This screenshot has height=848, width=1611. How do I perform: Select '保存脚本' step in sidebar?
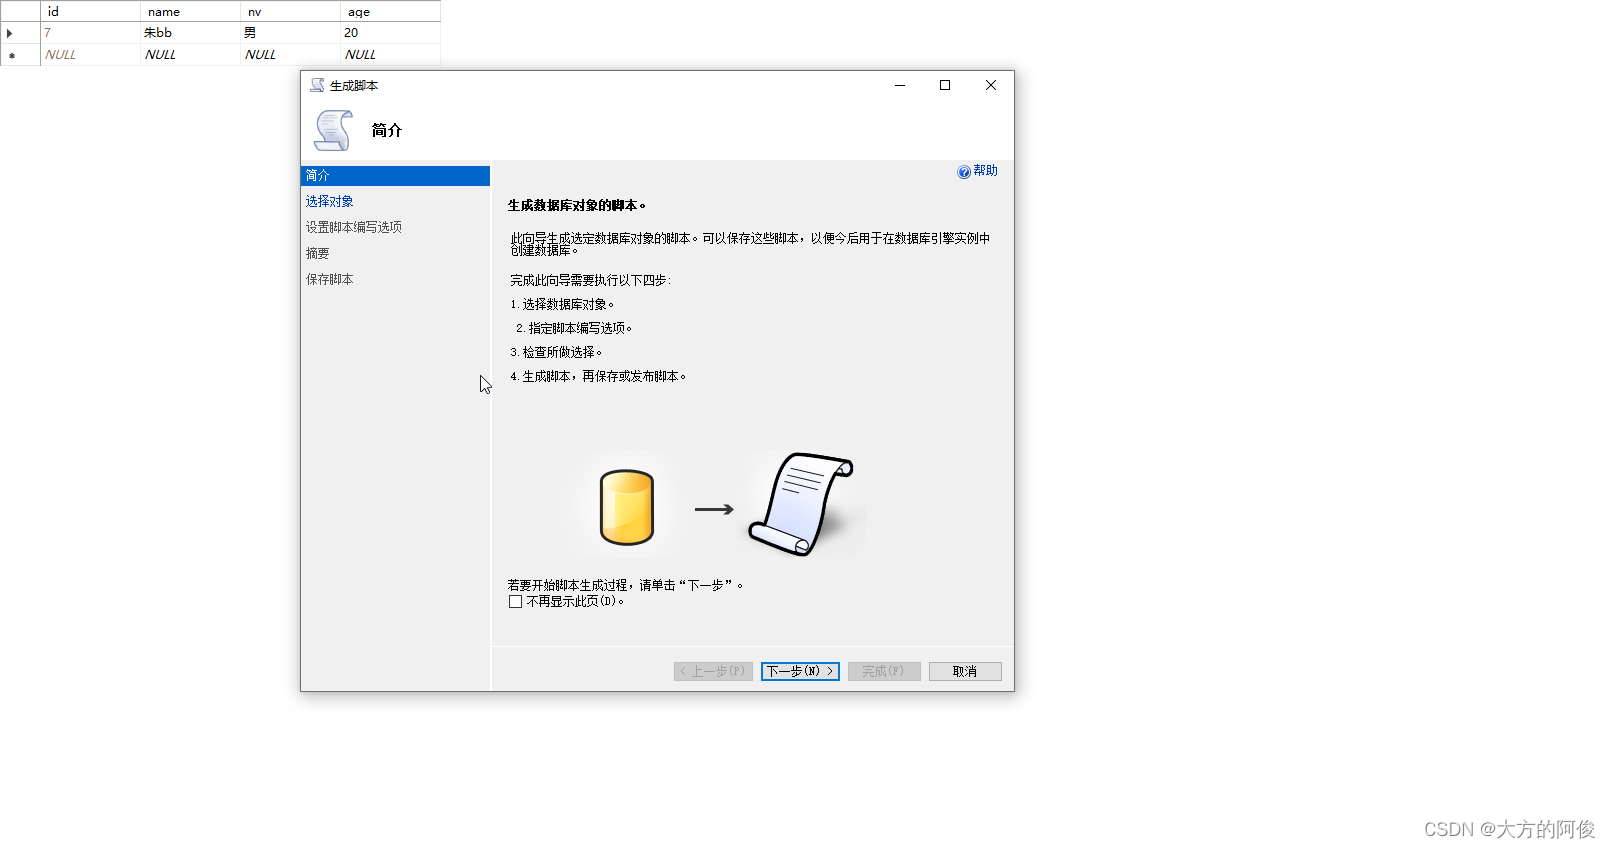pos(330,280)
